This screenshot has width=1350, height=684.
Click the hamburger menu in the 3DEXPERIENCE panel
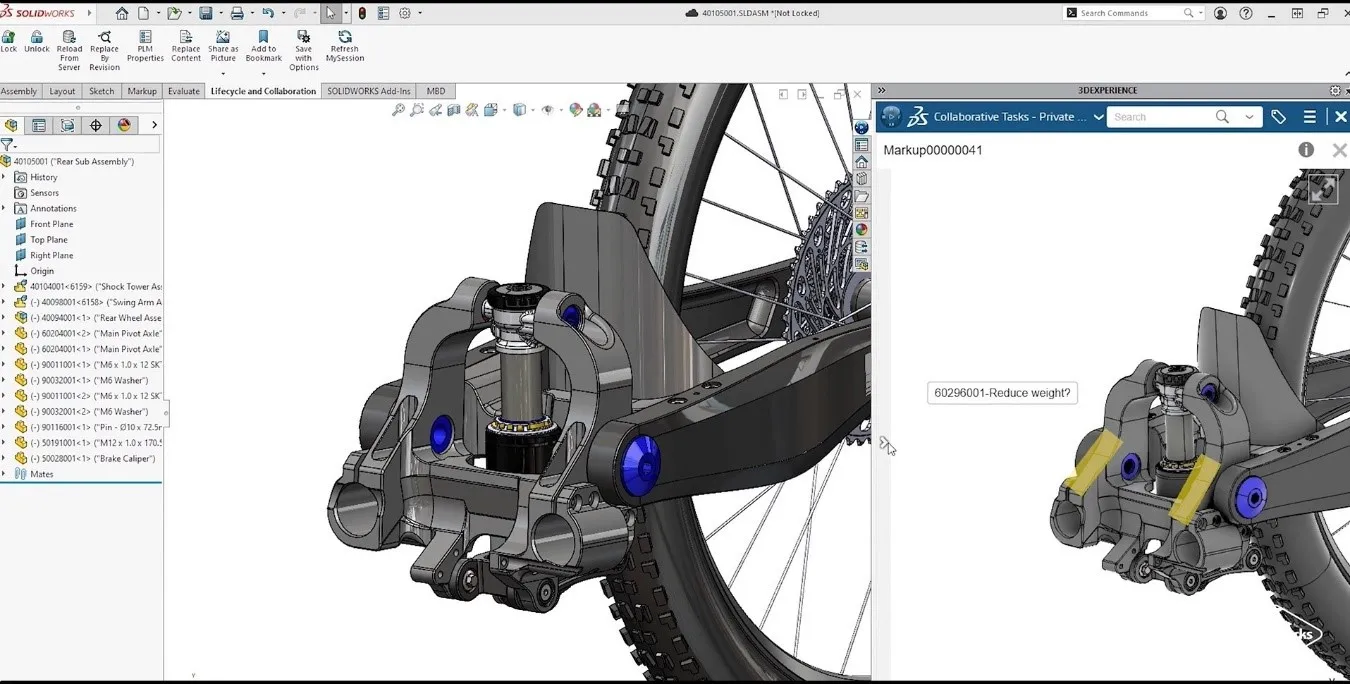coord(1310,116)
